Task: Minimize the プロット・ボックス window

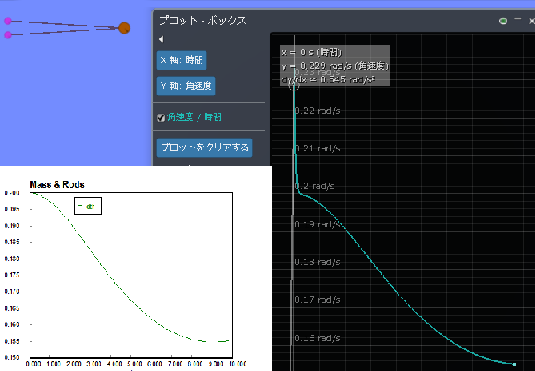Action: tap(518, 20)
